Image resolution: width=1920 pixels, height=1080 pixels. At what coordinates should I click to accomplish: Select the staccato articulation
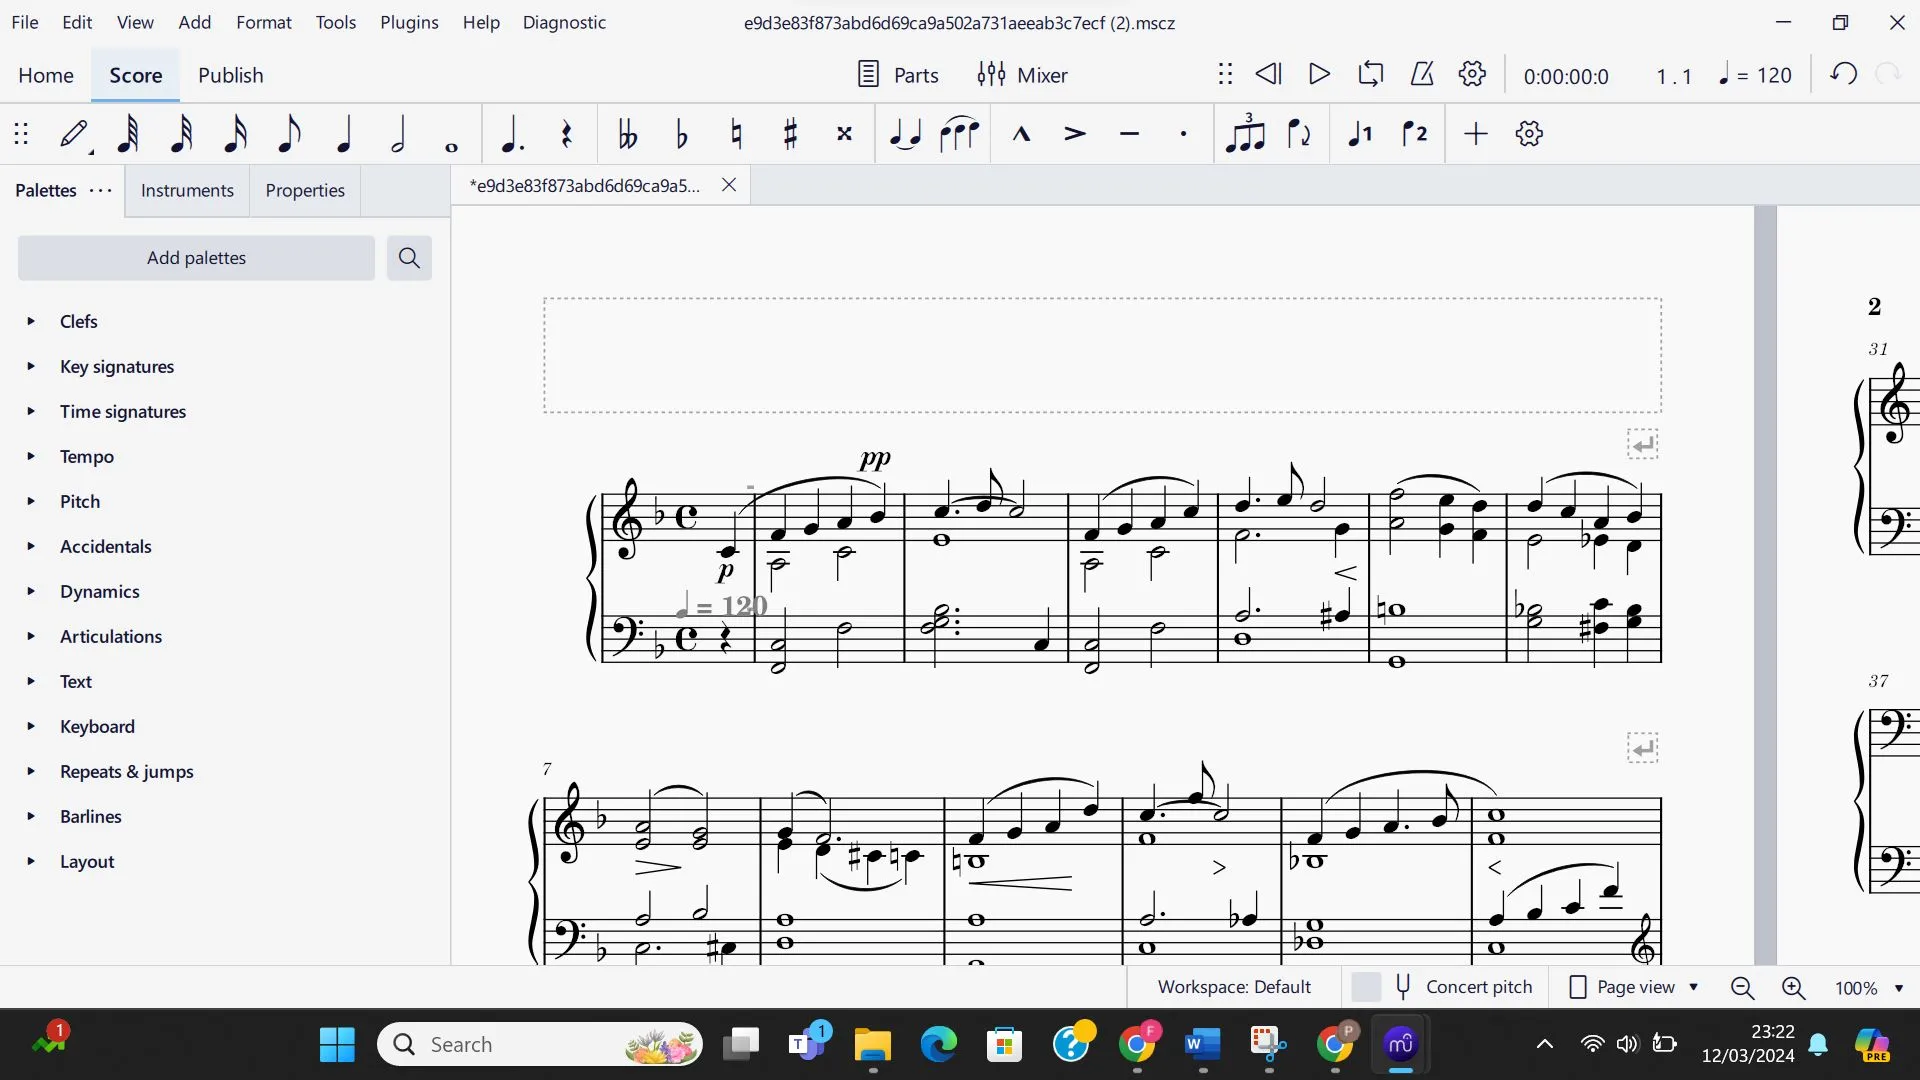(x=1183, y=133)
